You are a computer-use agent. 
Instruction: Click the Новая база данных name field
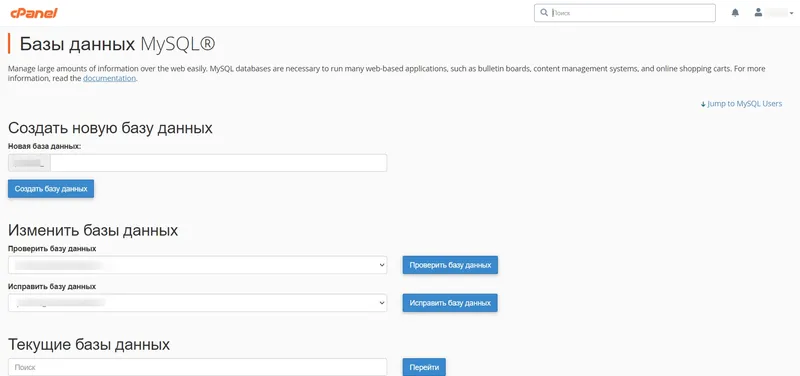coord(218,163)
